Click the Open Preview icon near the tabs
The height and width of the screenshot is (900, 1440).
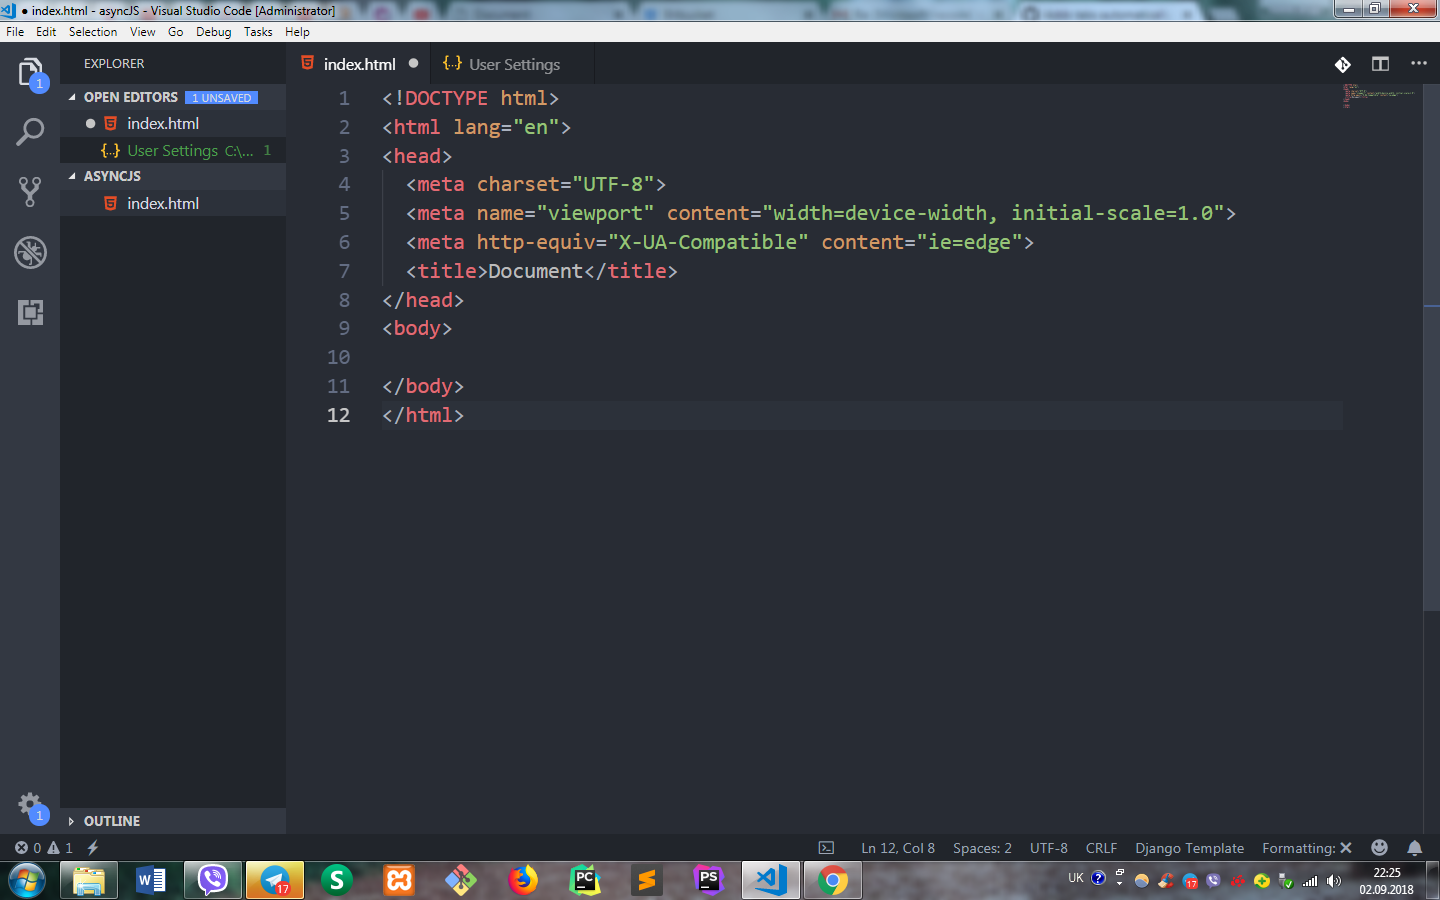click(x=1343, y=63)
